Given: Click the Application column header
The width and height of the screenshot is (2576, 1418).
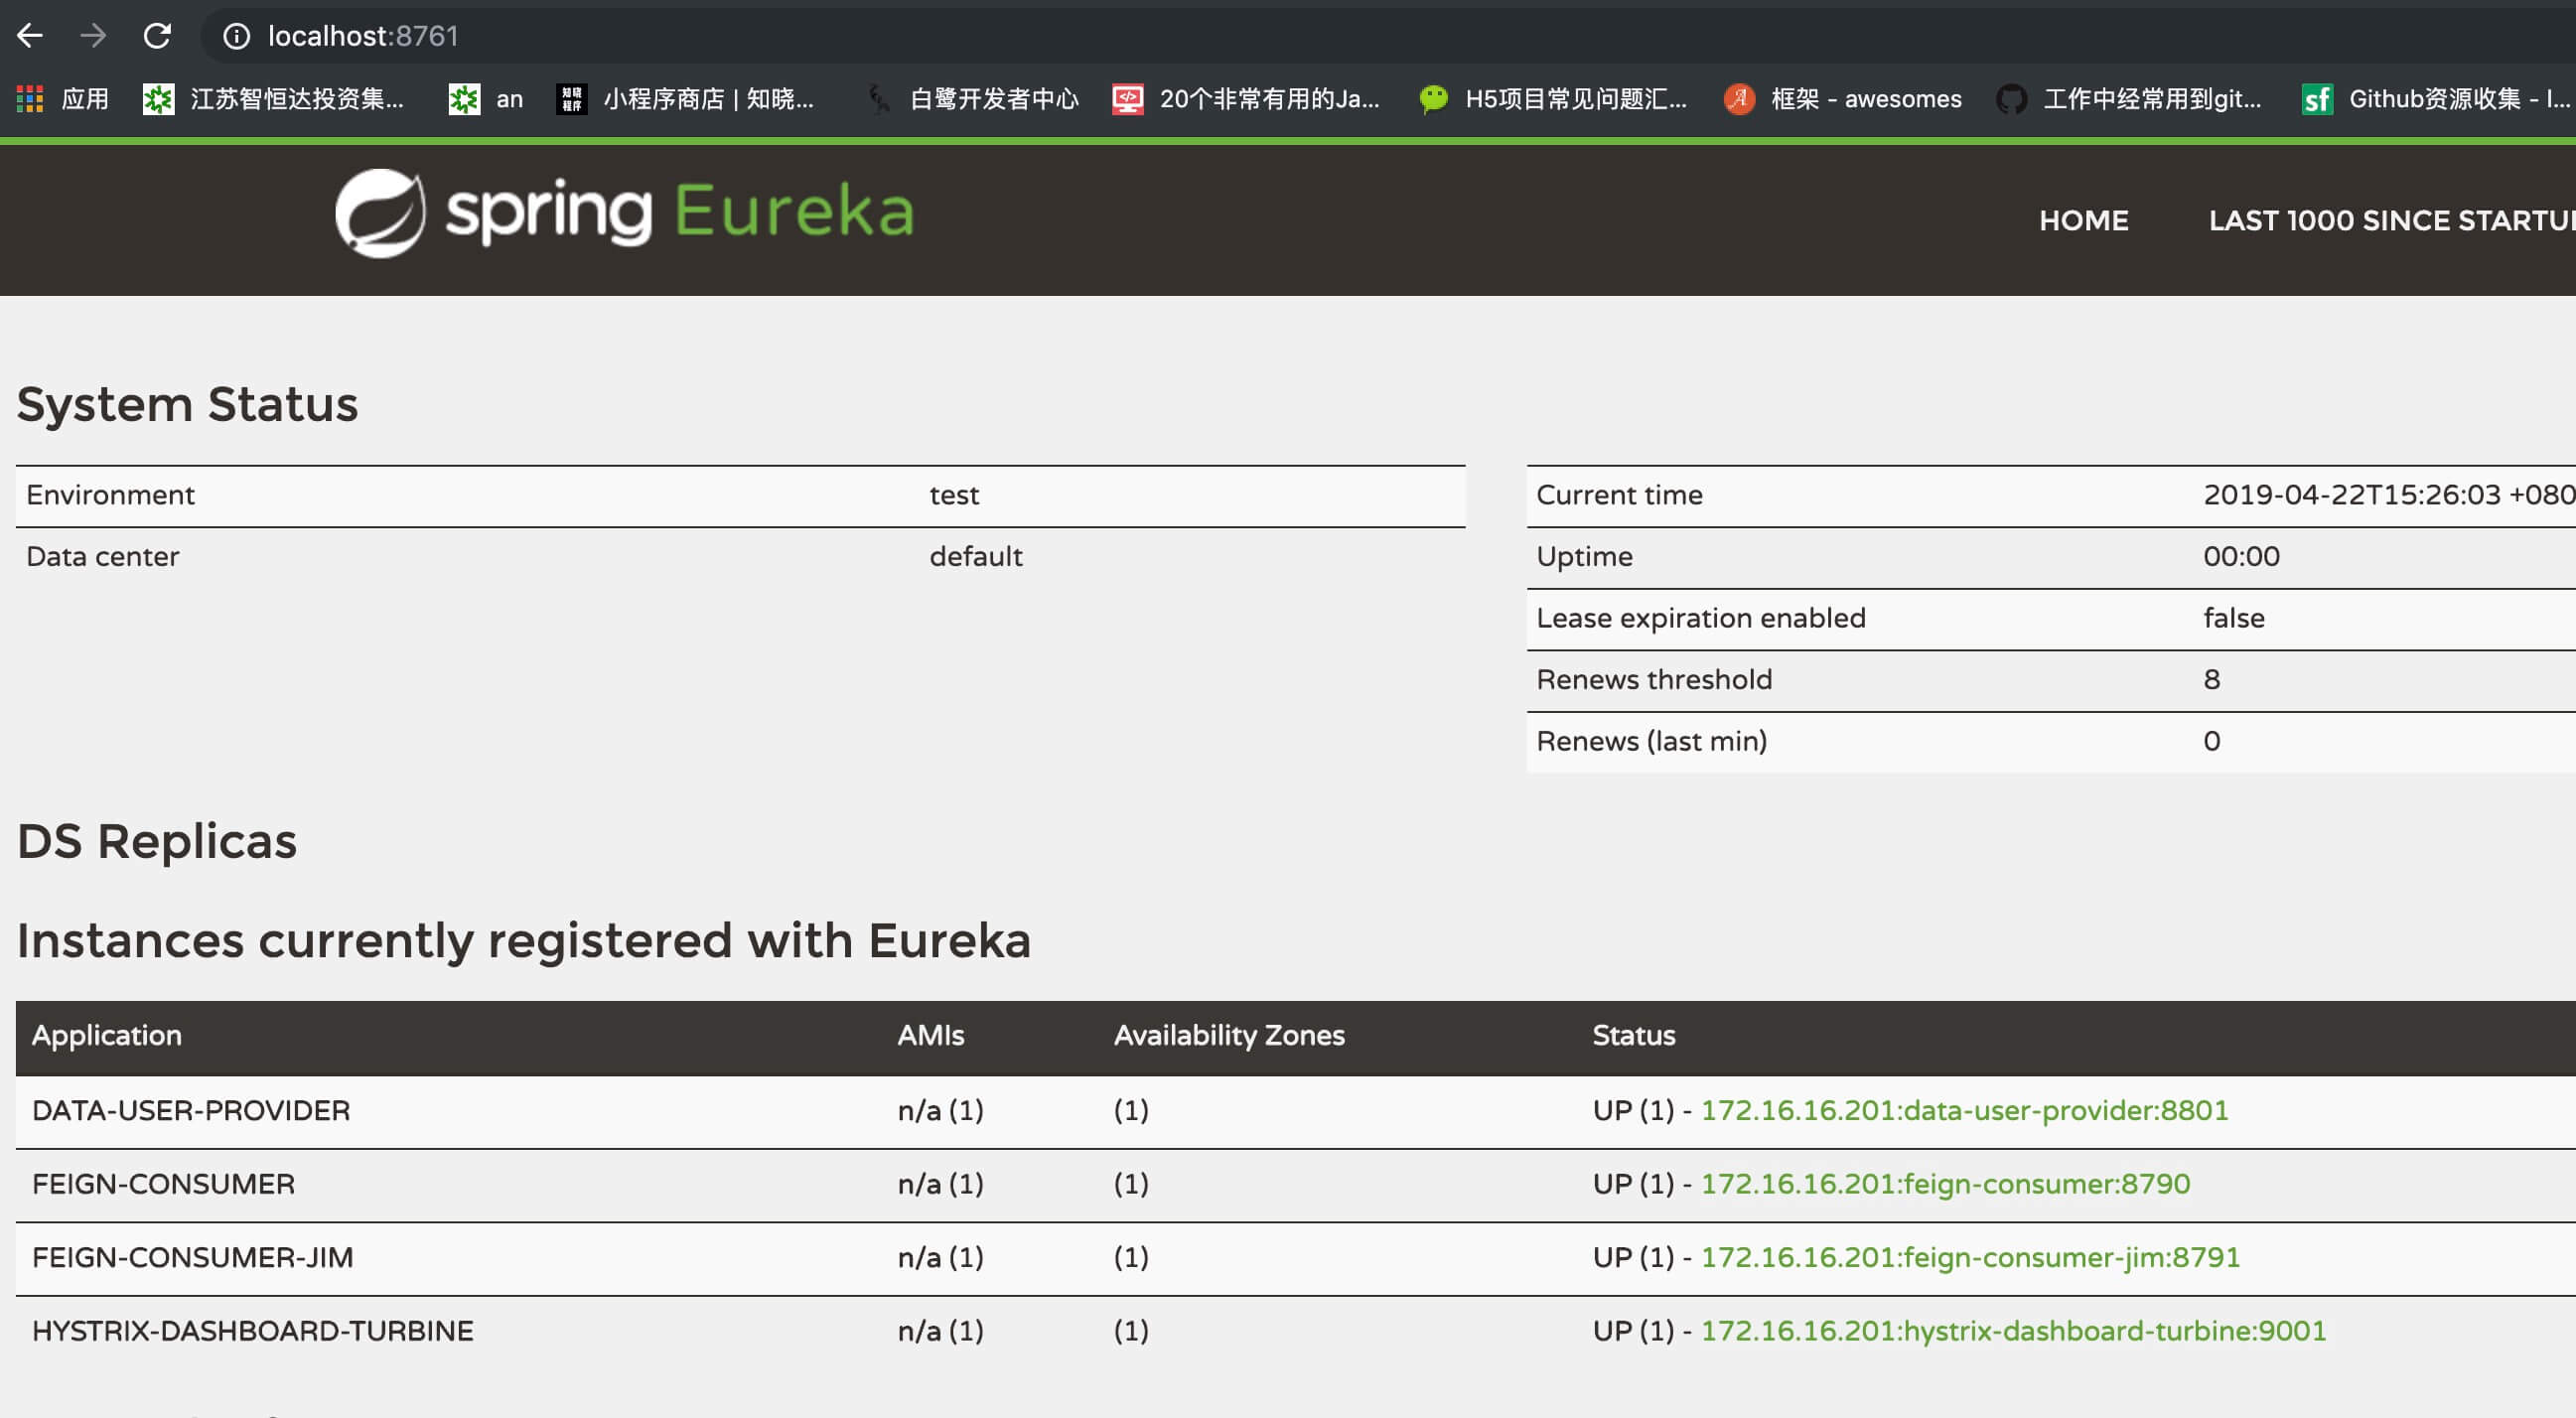Looking at the screenshot, I should [x=107, y=1035].
